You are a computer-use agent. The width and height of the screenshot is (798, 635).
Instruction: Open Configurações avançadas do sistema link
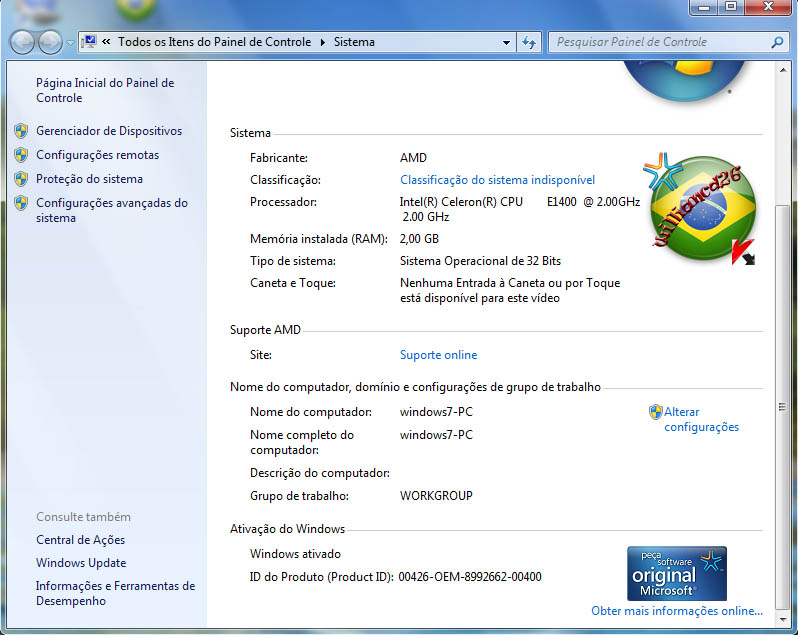point(111,210)
